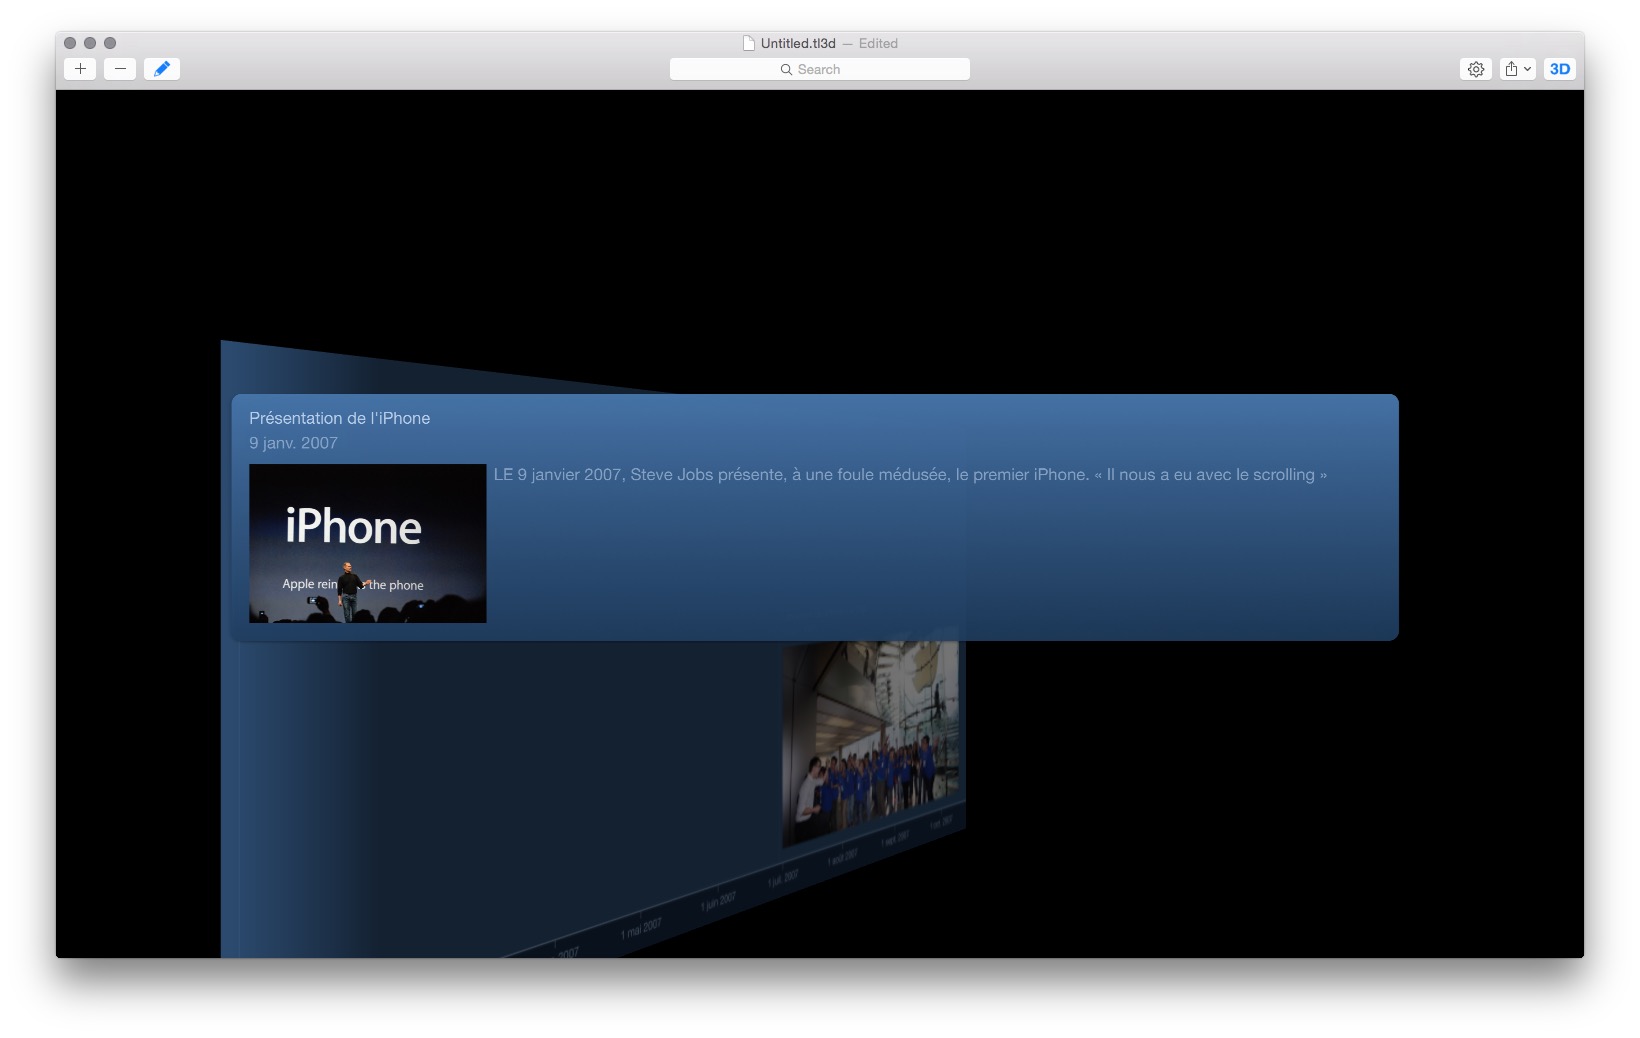Image resolution: width=1640 pixels, height=1038 pixels.
Task: Click the 1 mai 2007 timeline marker
Action: 641,928
